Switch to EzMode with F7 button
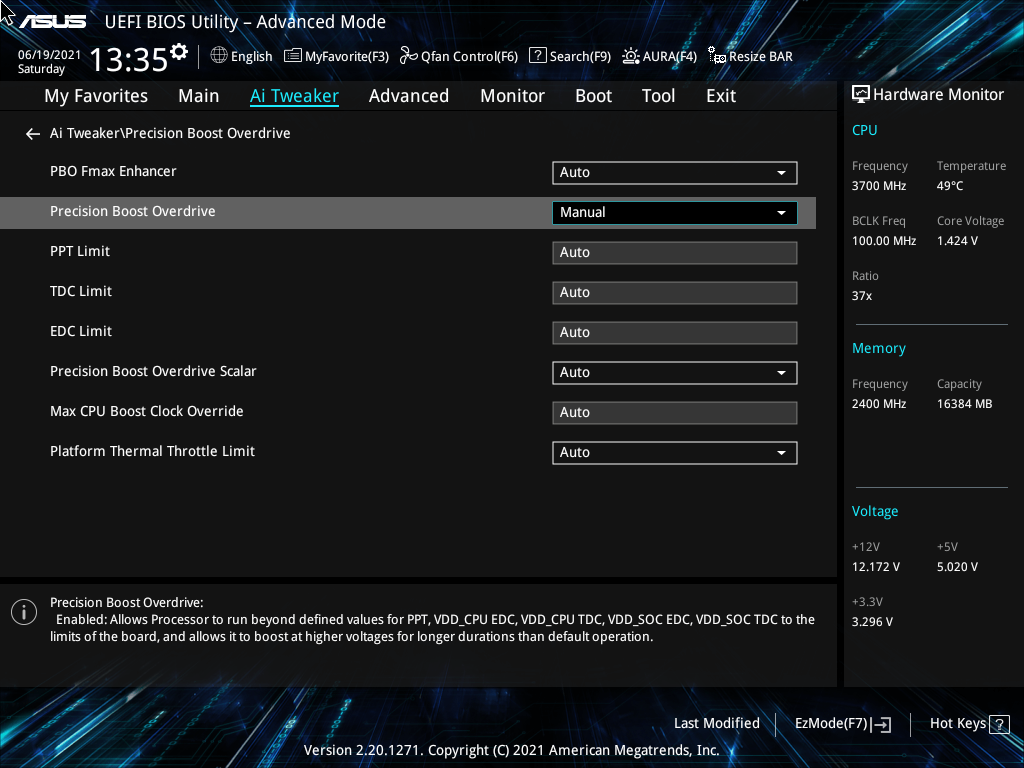The width and height of the screenshot is (1024, 768). pos(842,723)
